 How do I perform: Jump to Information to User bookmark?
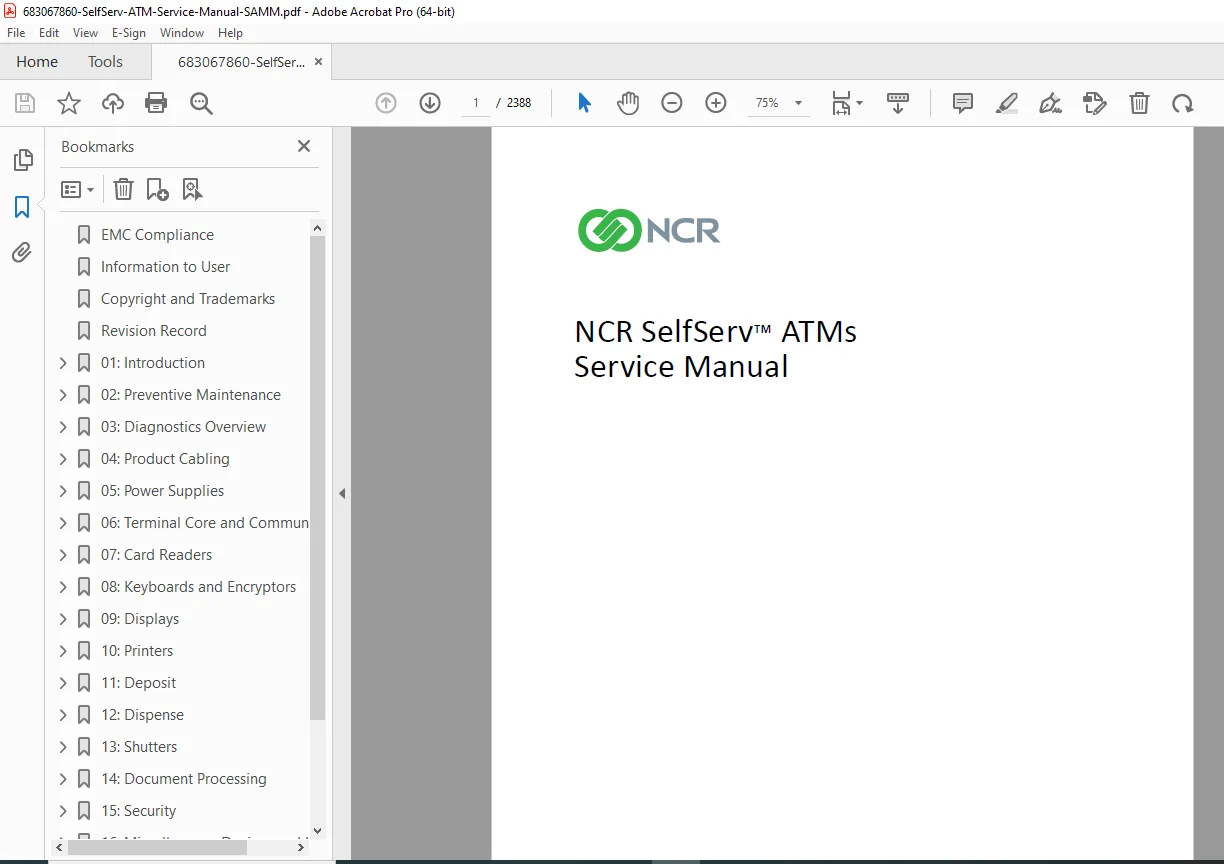[165, 267]
